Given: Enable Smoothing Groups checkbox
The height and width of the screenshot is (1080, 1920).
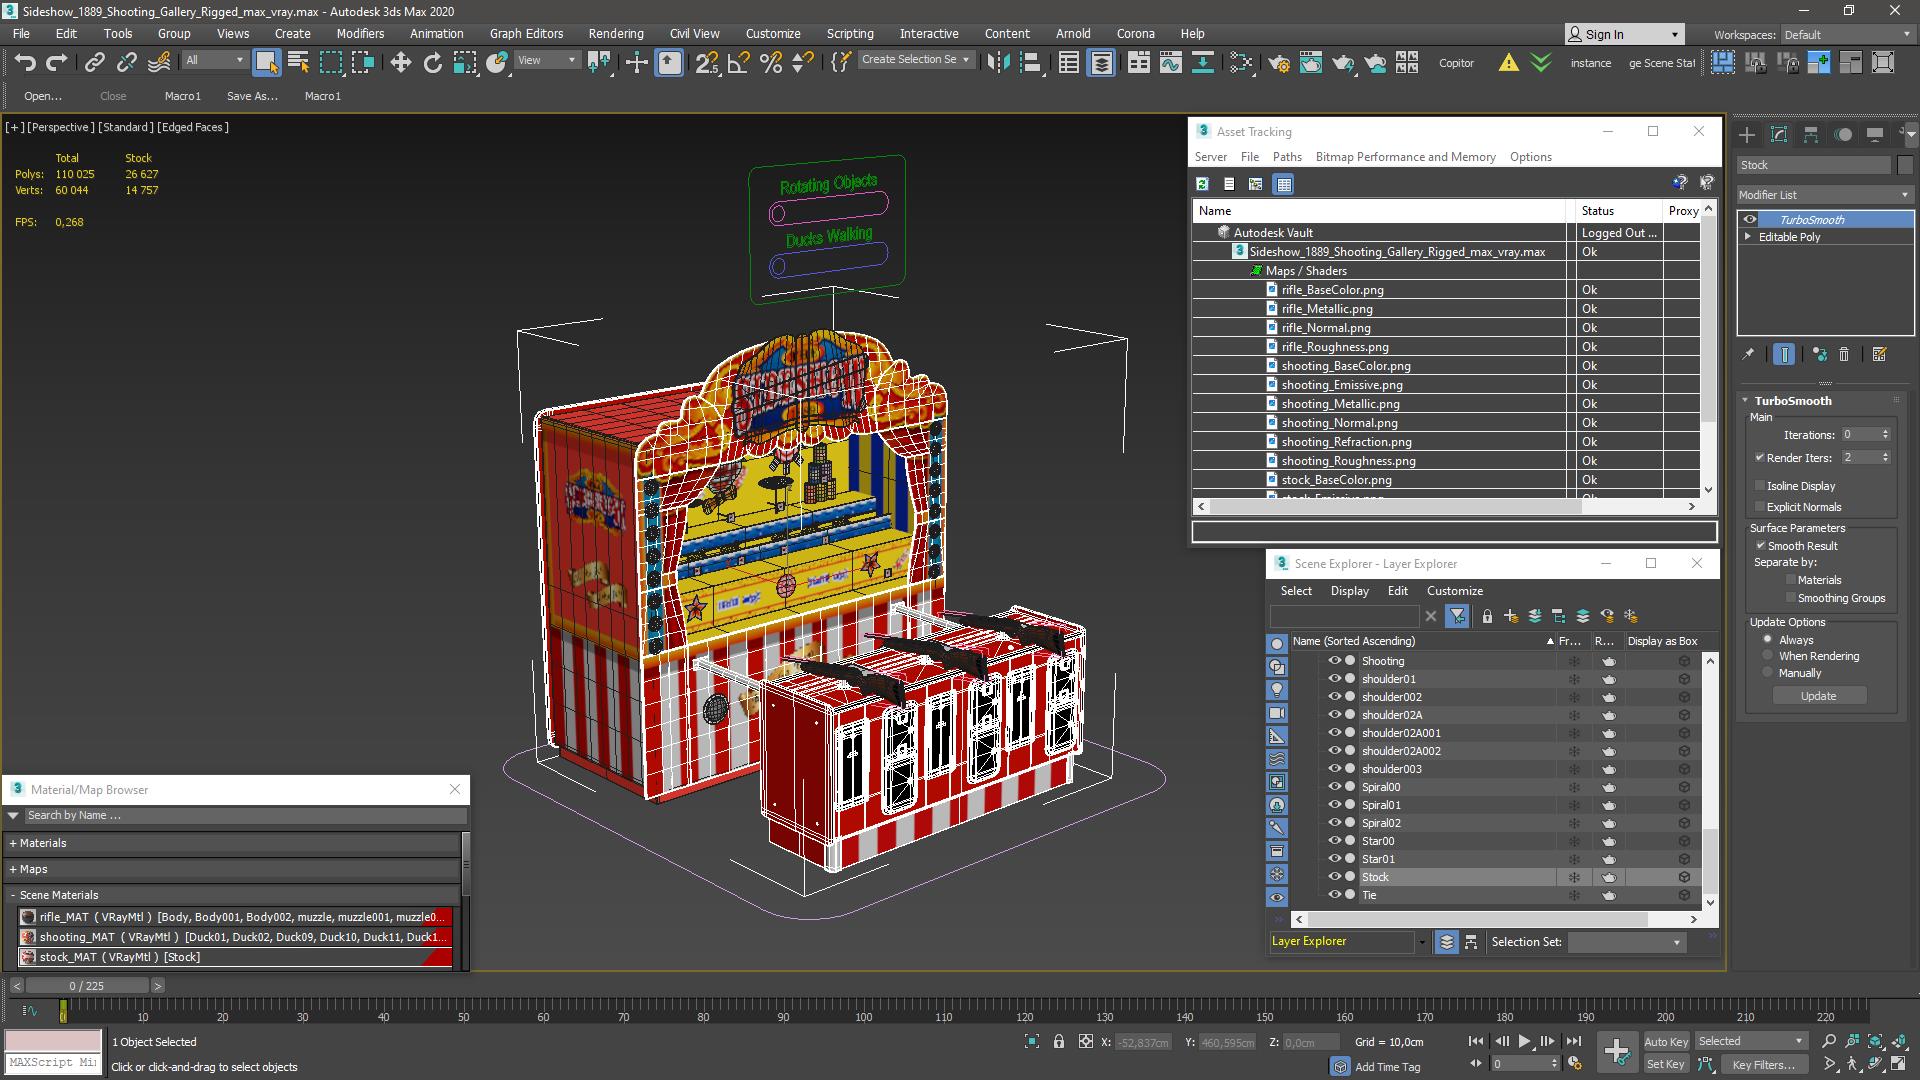Looking at the screenshot, I should [x=1791, y=598].
